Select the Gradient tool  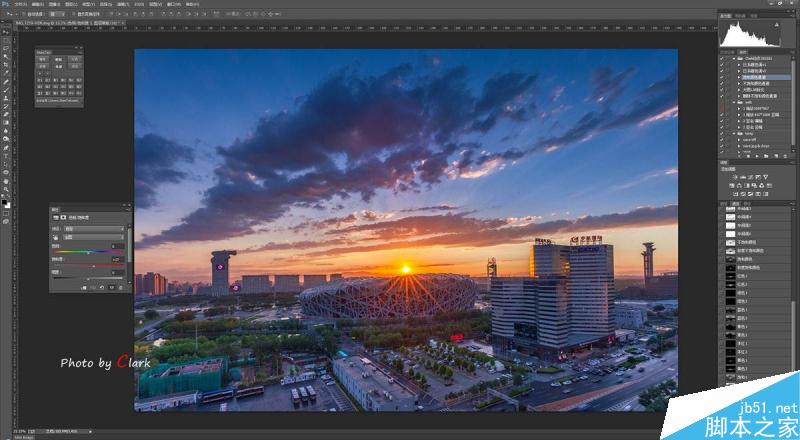[x=6, y=123]
